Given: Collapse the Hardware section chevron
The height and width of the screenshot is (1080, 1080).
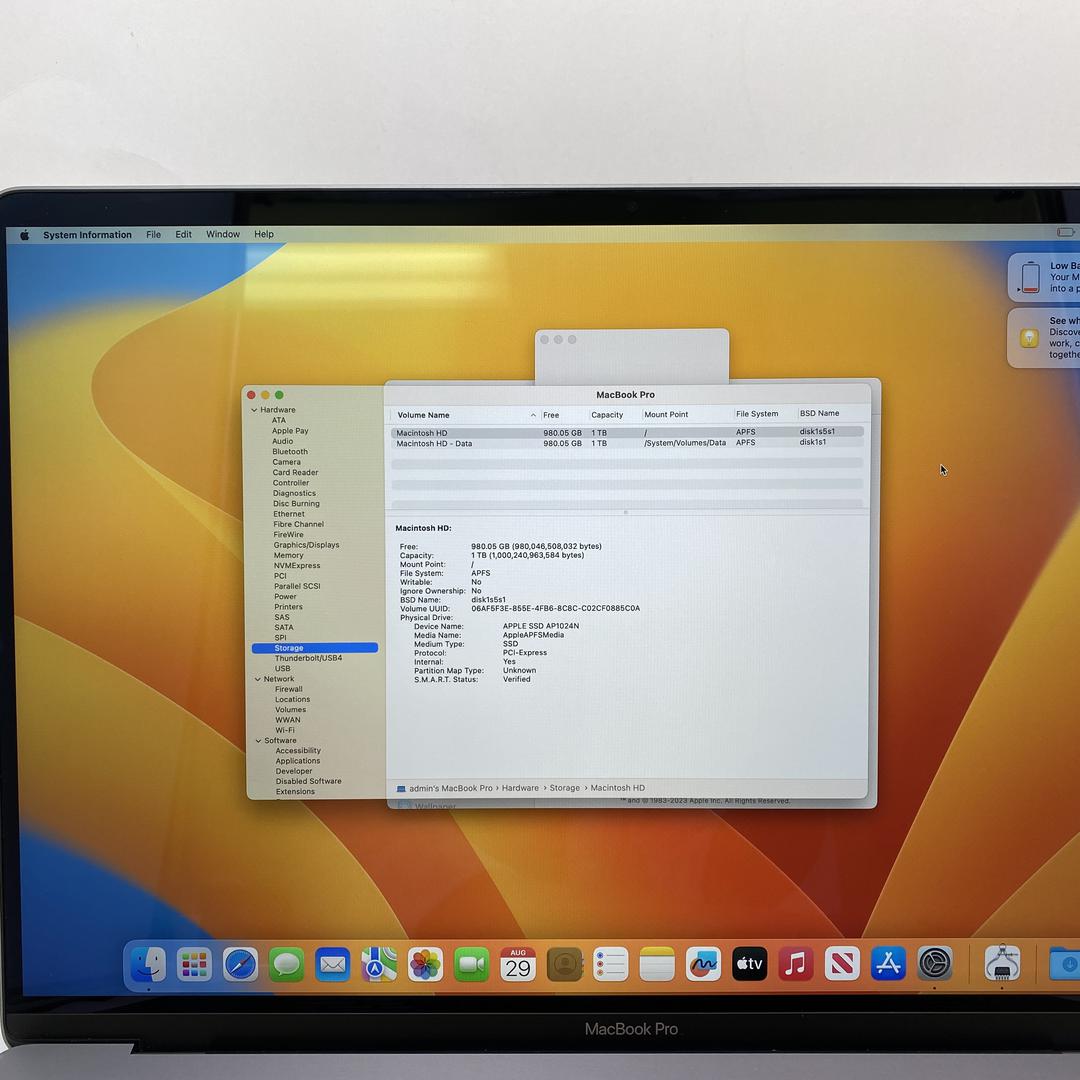Looking at the screenshot, I should pyautogui.click(x=254, y=410).
